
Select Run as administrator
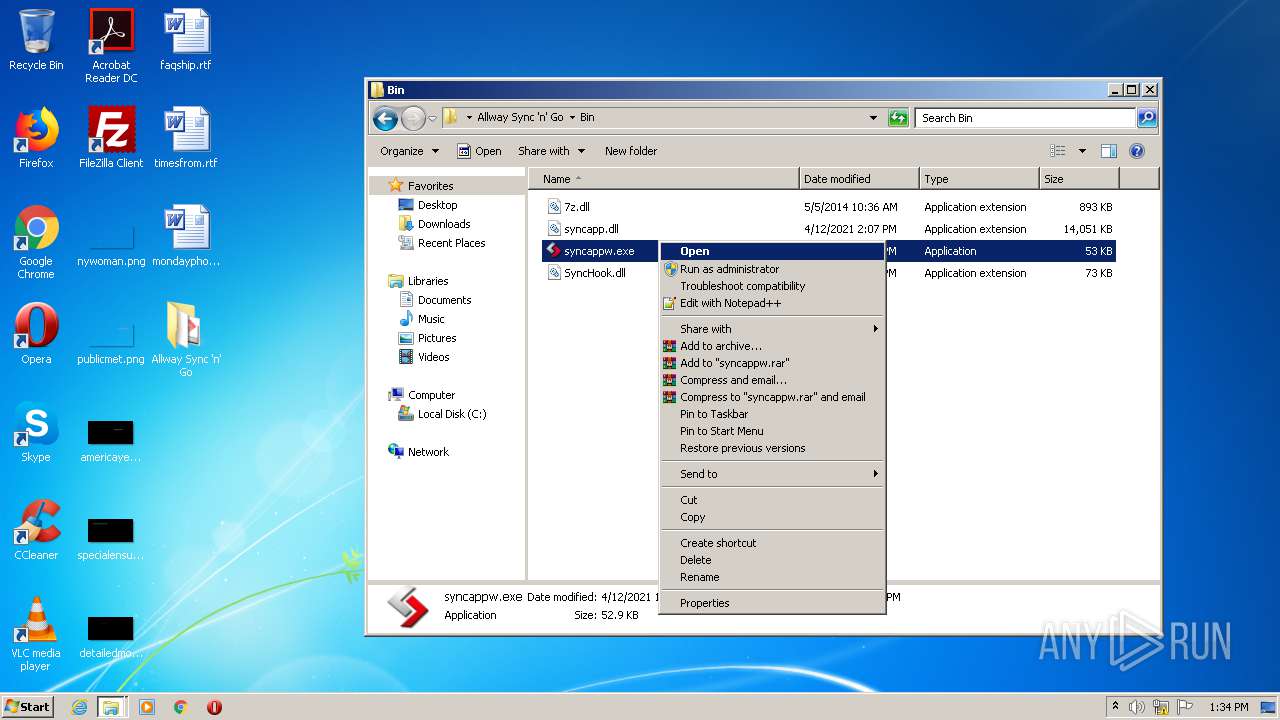pyautogui.click(x=772, y=269)
